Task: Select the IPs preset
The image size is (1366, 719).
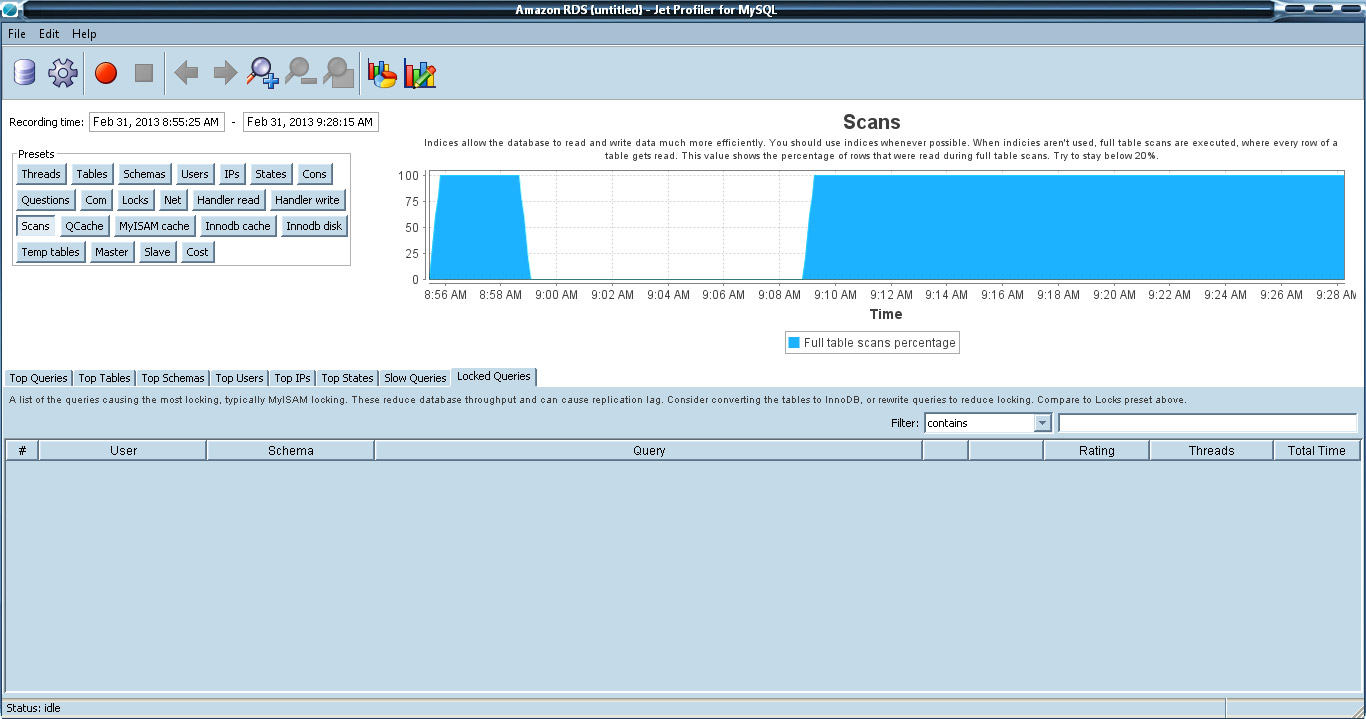Action: point(232,174)
